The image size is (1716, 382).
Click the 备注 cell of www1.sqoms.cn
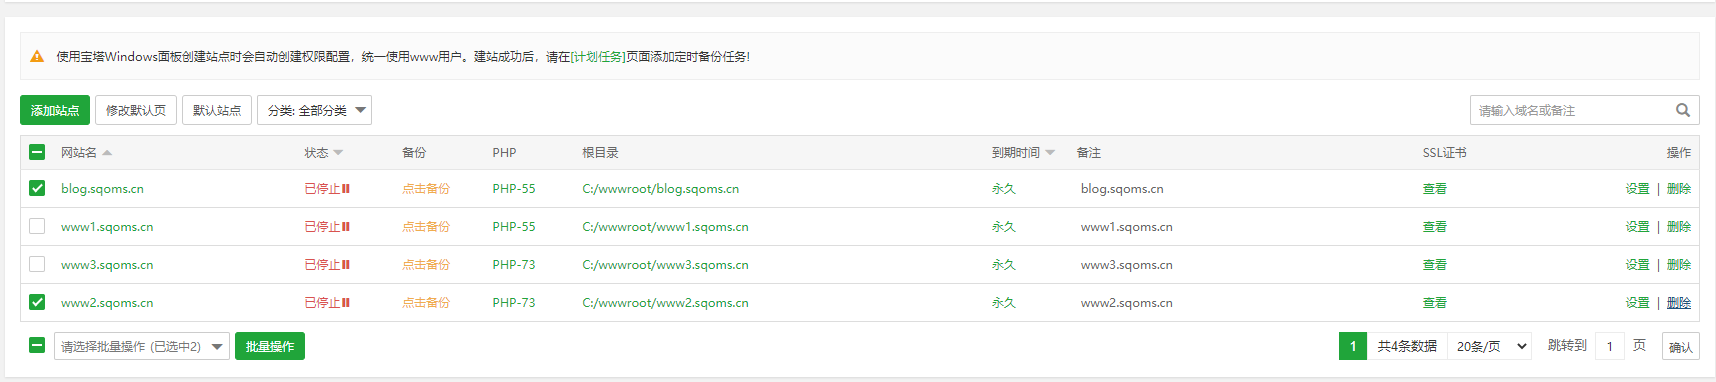click(x=1127, y=227)
